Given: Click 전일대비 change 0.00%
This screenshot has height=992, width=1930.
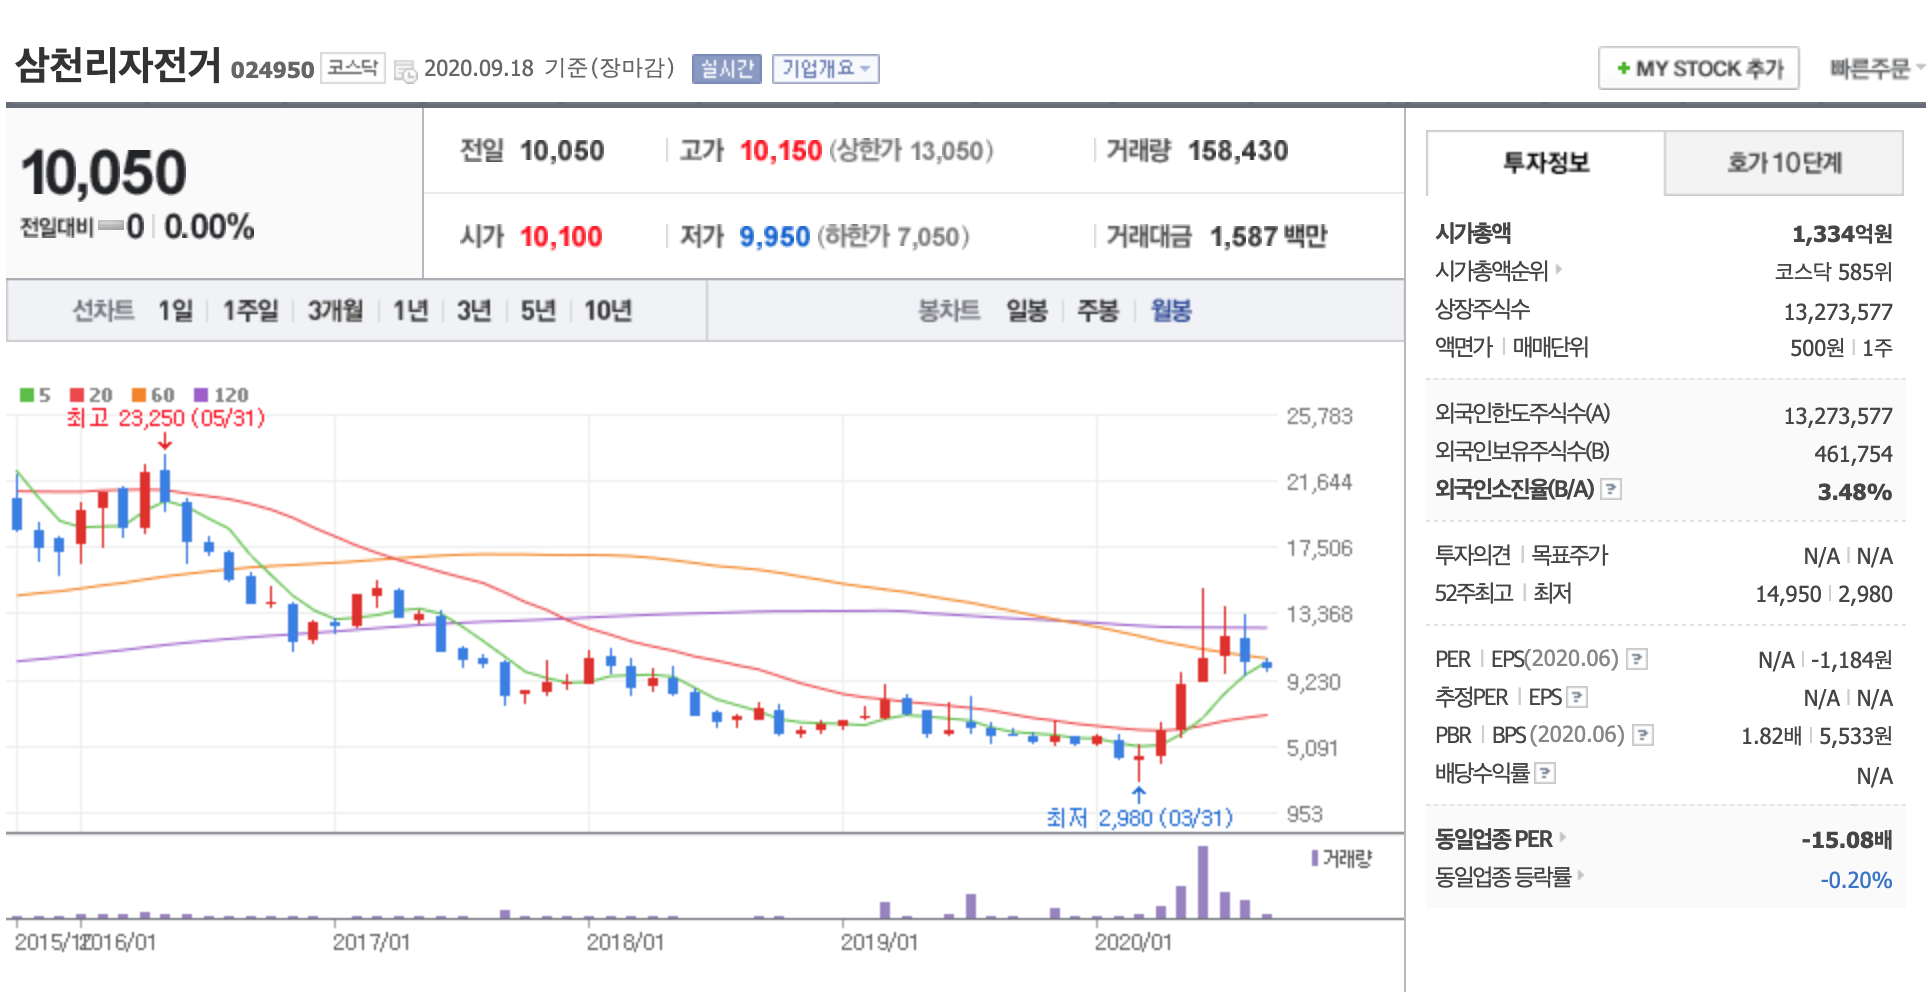Looking at the screenshot, I should (209, 227).
